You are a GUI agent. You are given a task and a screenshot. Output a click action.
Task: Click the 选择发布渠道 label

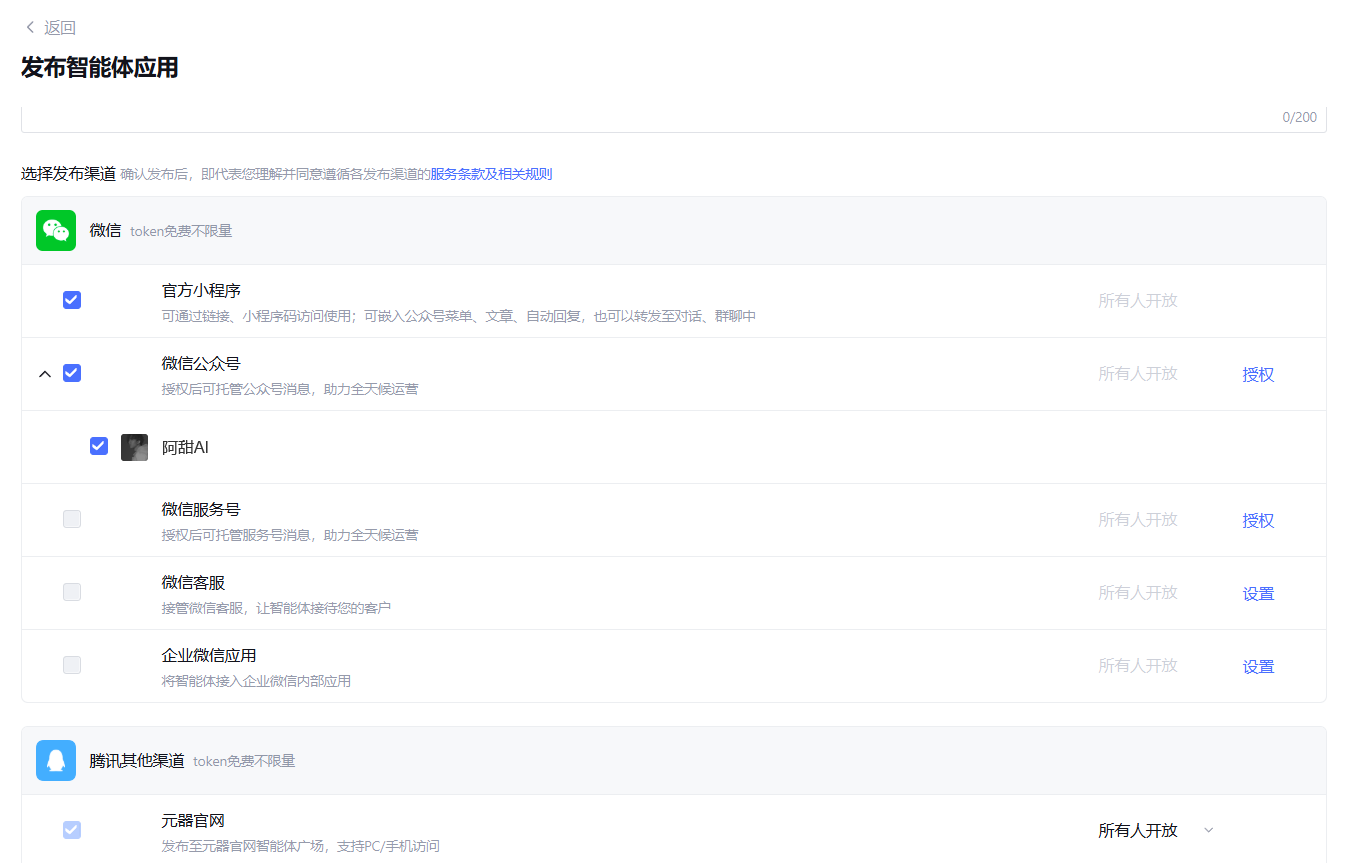point(68,174)
